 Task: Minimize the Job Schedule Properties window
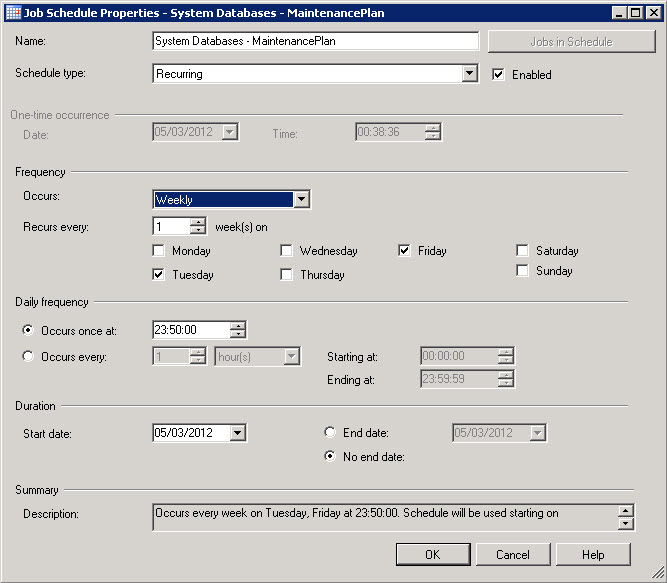pyautogui.click(x=619, y=13)
